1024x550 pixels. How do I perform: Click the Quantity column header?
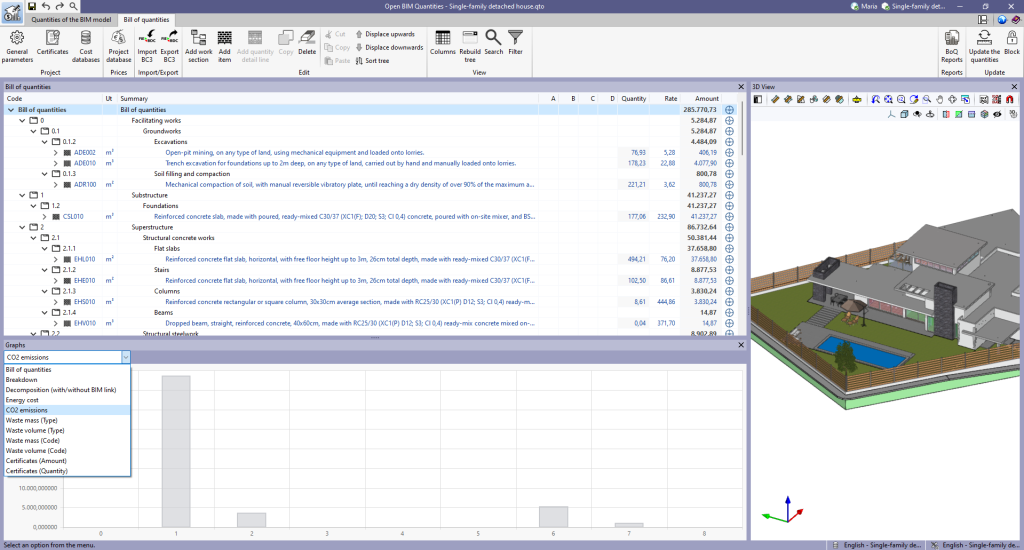coord(633,99)
